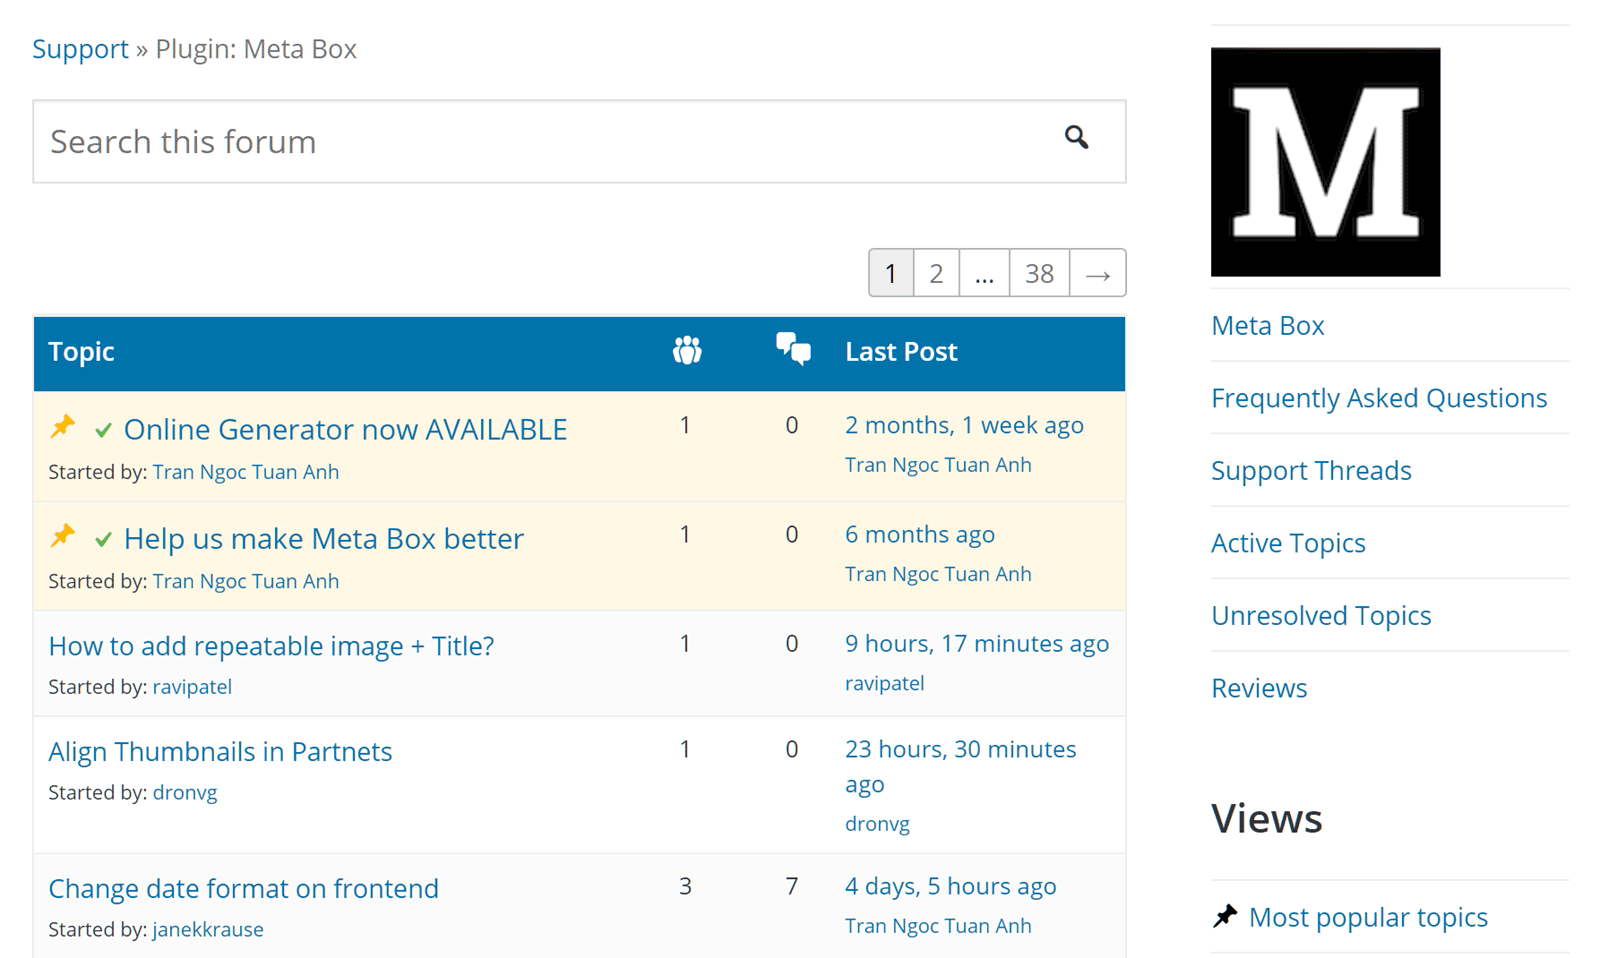Jump to page 38 of the forum
The height and width of the screenshot is (958, 1600).
click(1039, 273)
